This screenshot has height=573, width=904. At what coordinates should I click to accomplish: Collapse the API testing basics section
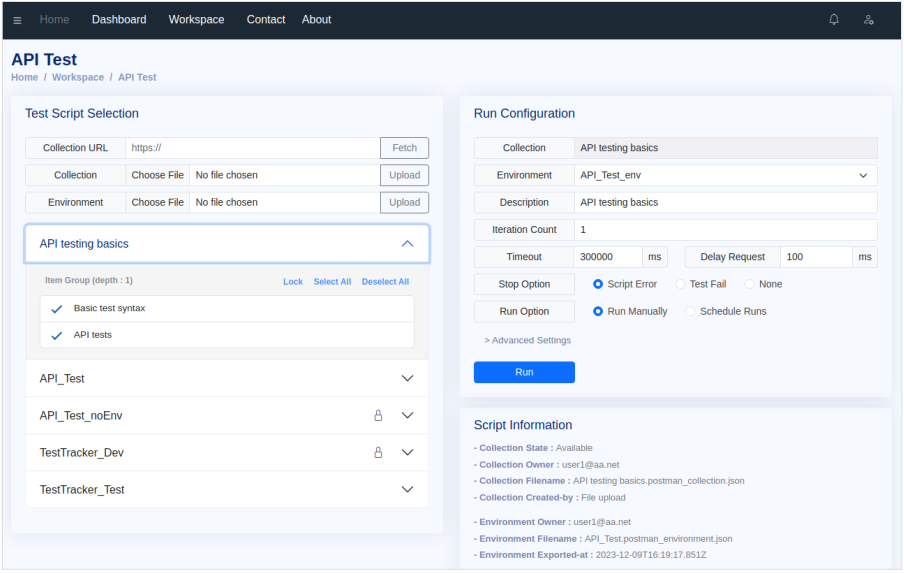coord(407,244)
